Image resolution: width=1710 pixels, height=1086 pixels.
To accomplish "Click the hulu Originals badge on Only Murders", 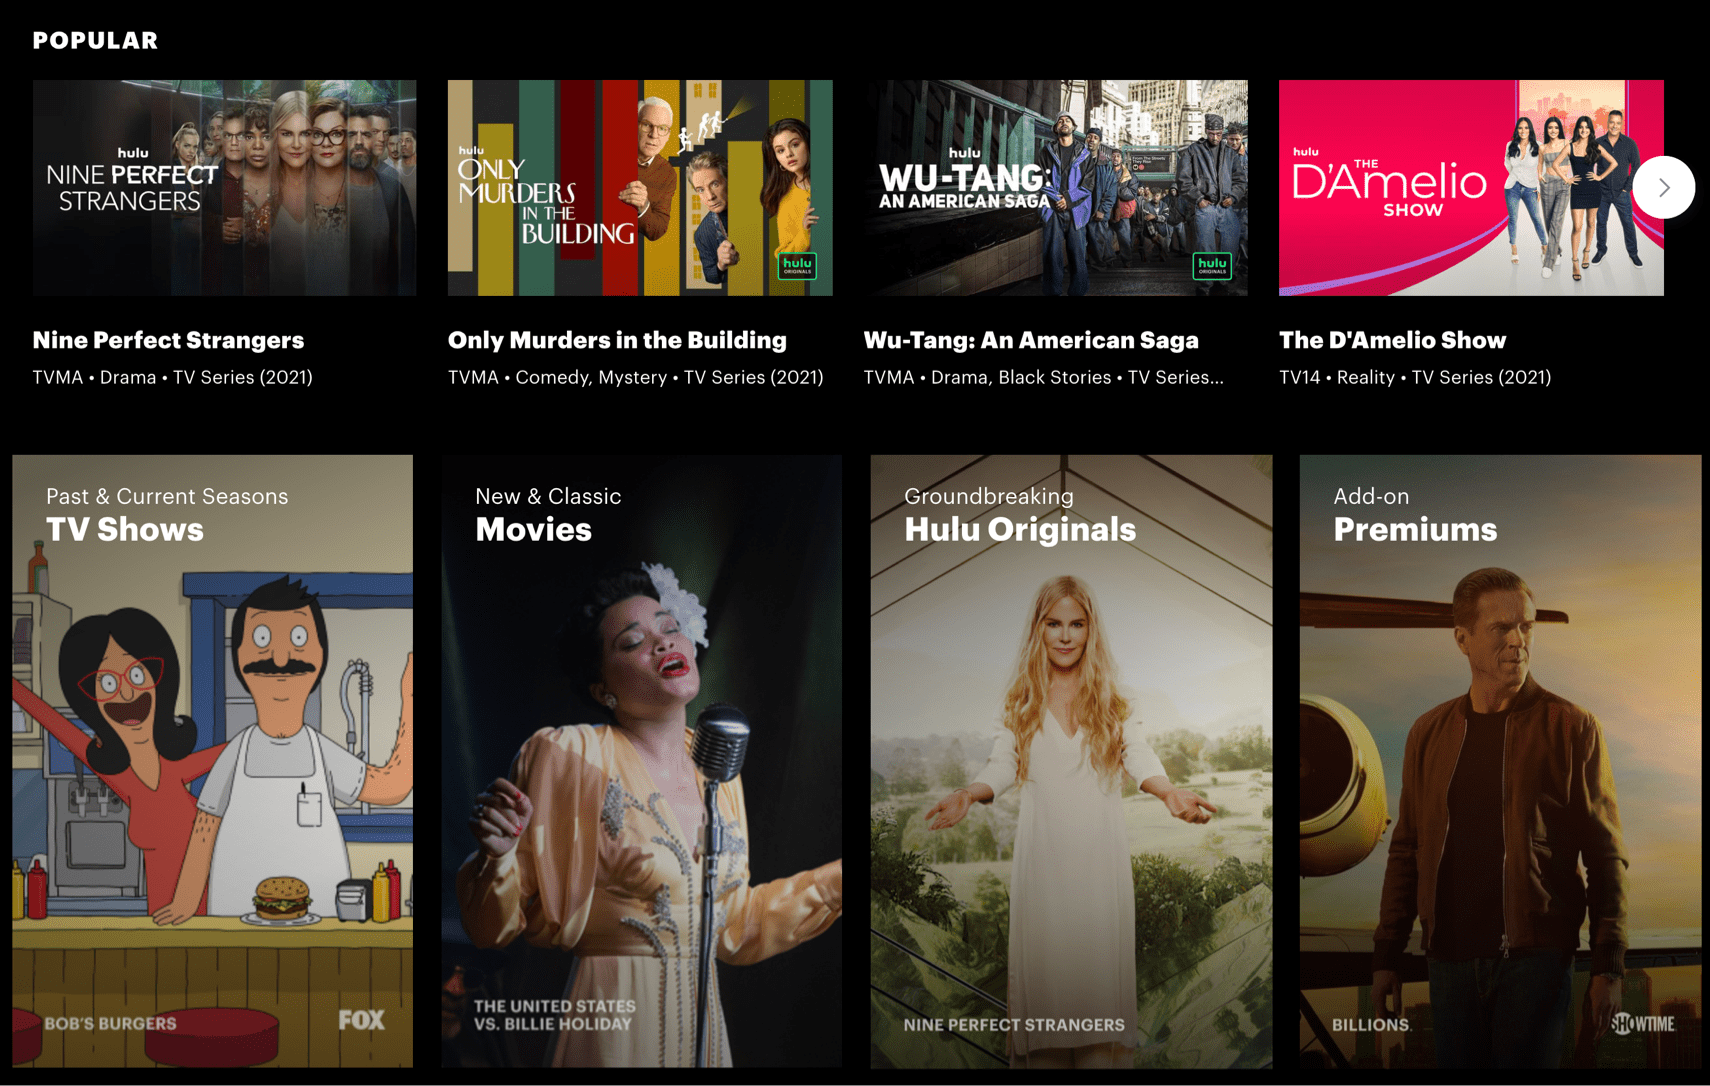I will click(x=797, y=266).
